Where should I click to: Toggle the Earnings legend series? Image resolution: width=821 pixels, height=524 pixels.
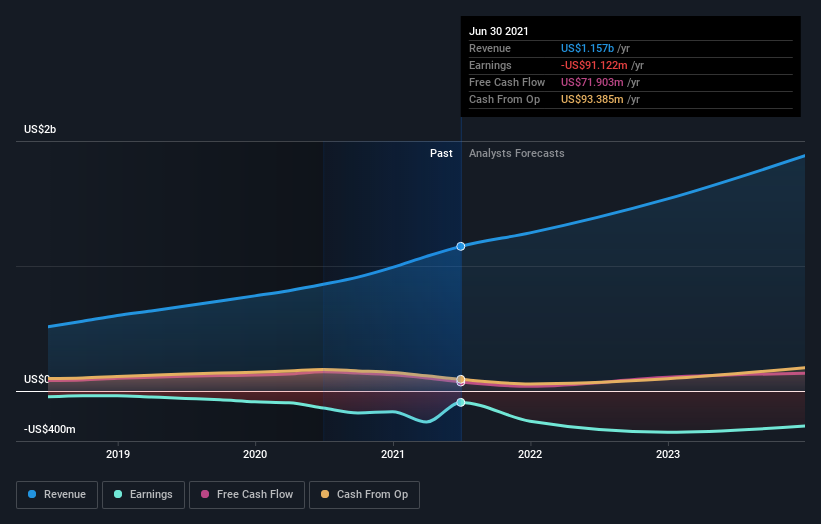click(143, 495)
